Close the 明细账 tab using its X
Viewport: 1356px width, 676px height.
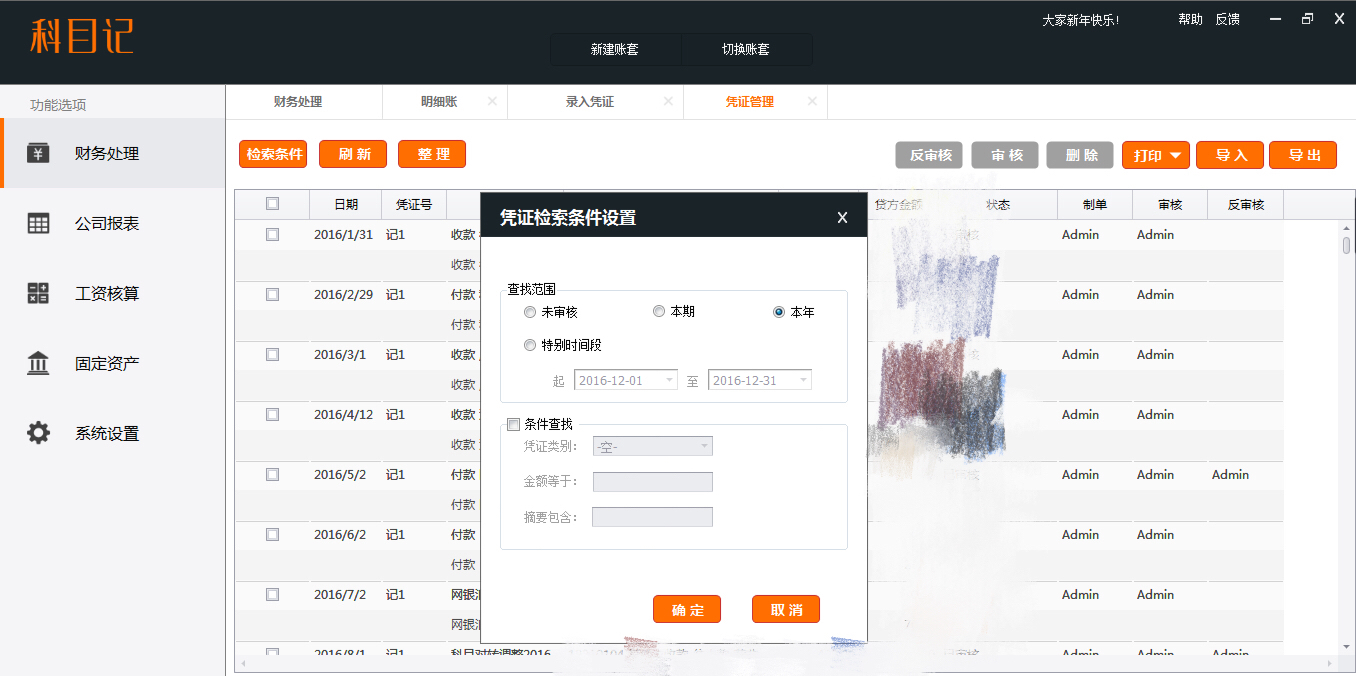click(x=492, y=102)
